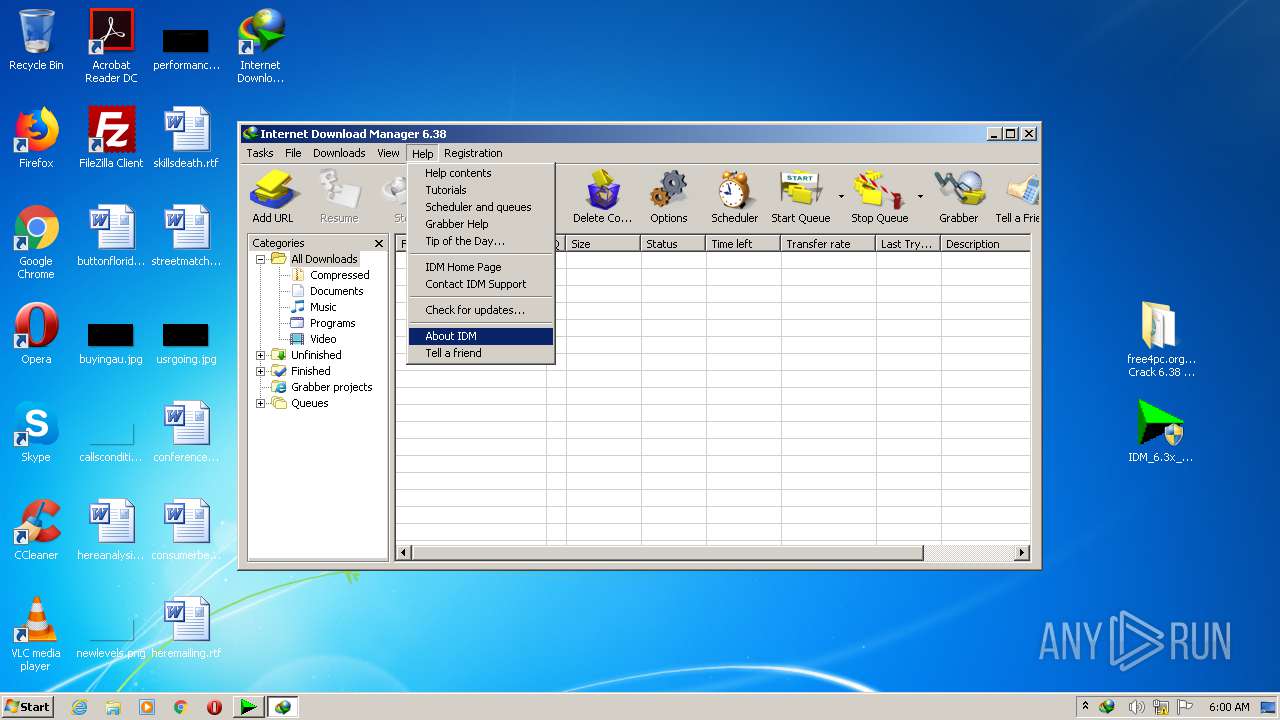
Task: Select the Recycle Bin desktop icon
Action: [x=36, y=40]
